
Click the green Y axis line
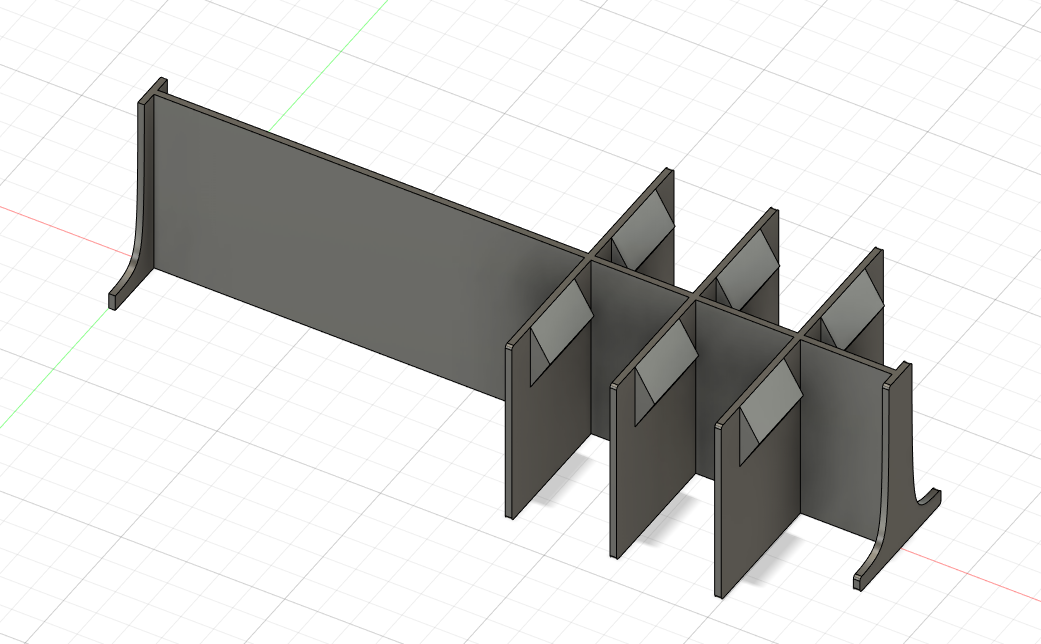point(330,60)
